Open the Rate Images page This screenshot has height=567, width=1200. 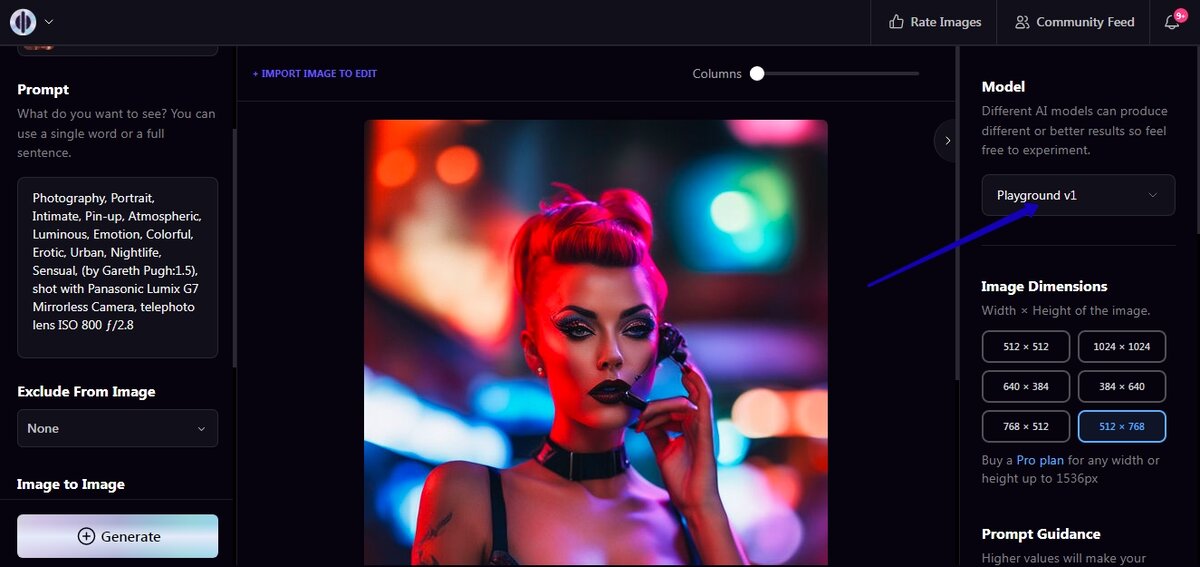[934, 22]
